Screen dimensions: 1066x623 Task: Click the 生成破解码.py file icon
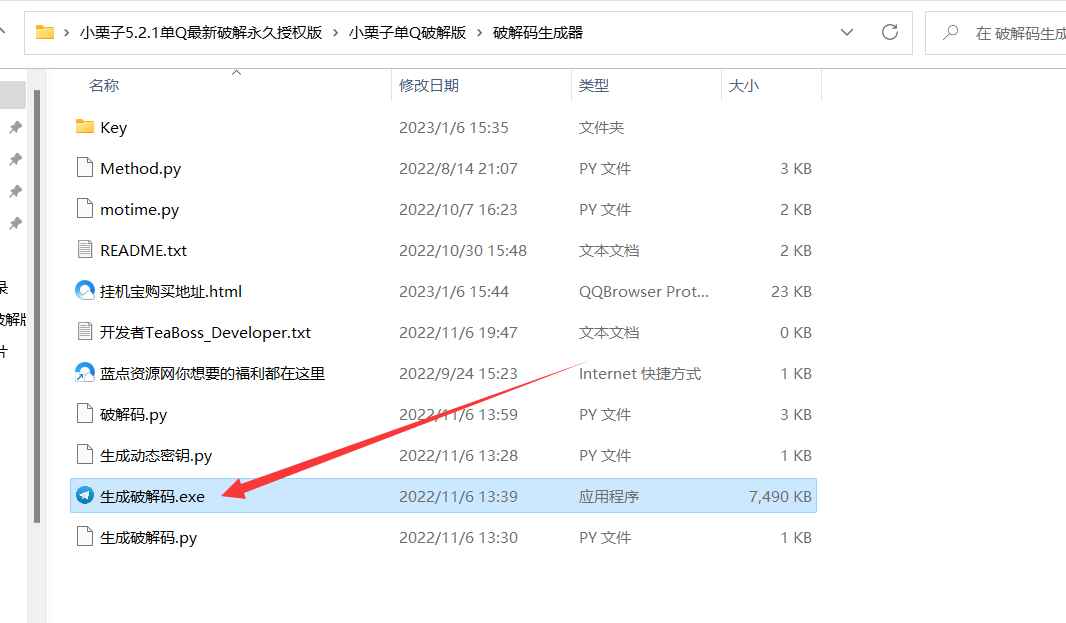[84, 537]
